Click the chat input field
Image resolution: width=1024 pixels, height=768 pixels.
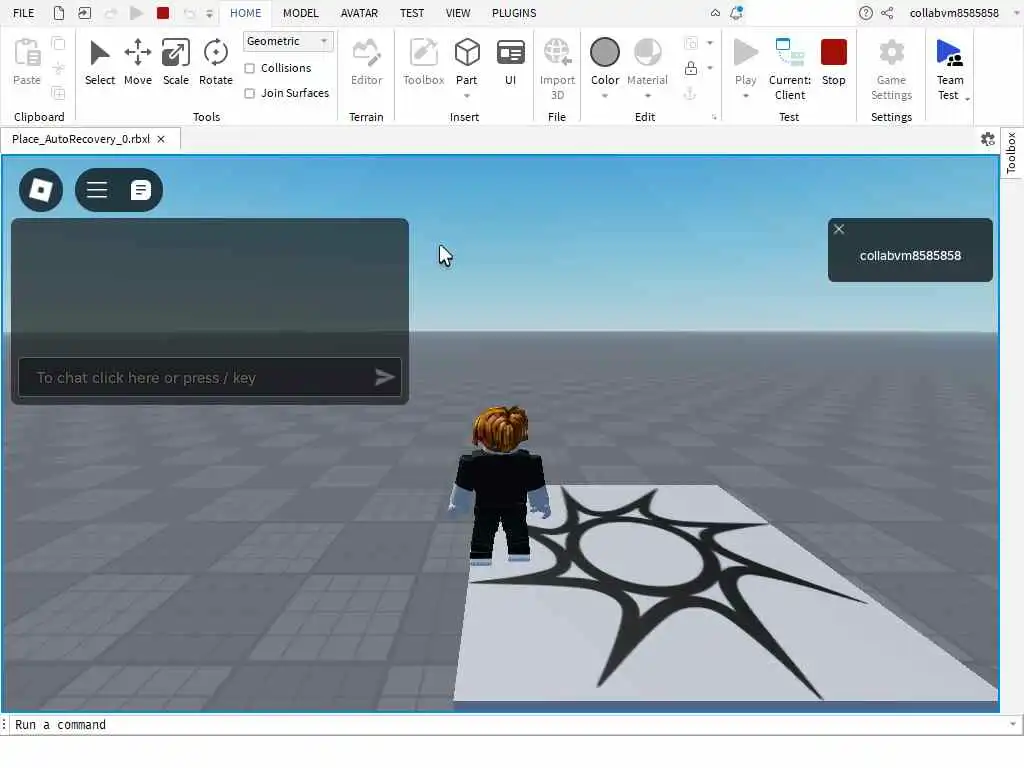(210, 377)
